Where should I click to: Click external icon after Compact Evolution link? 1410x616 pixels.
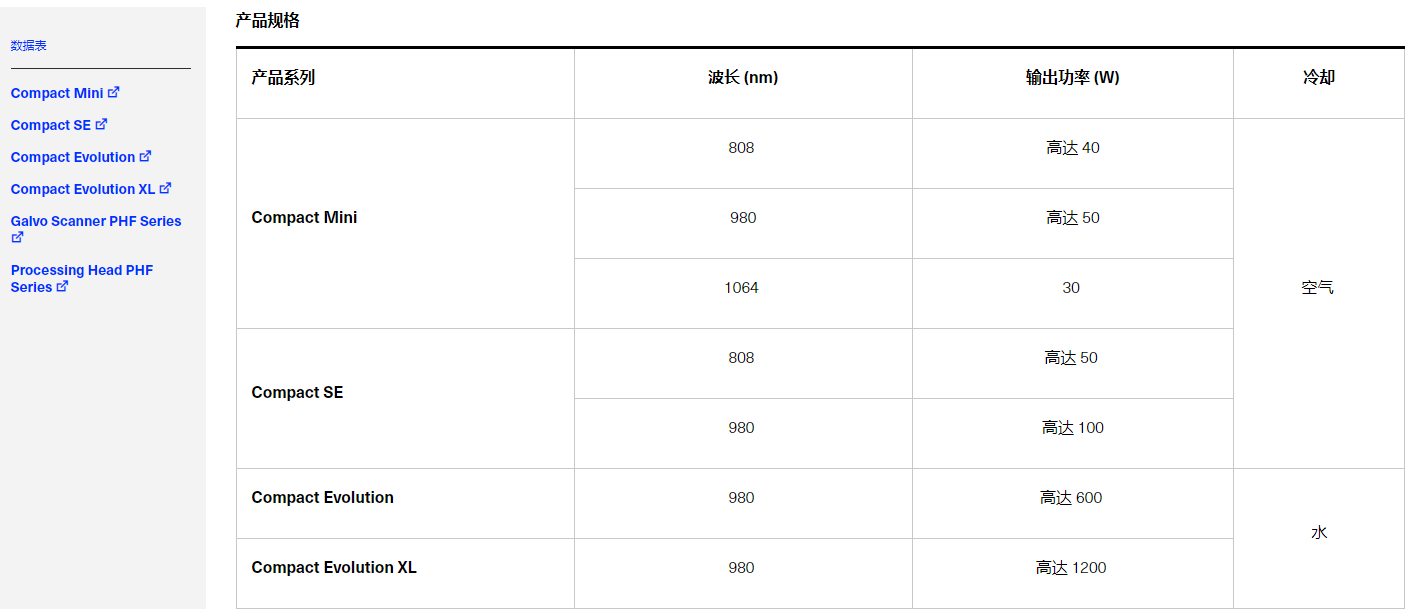pyautogui.click(x=145, y=156)
